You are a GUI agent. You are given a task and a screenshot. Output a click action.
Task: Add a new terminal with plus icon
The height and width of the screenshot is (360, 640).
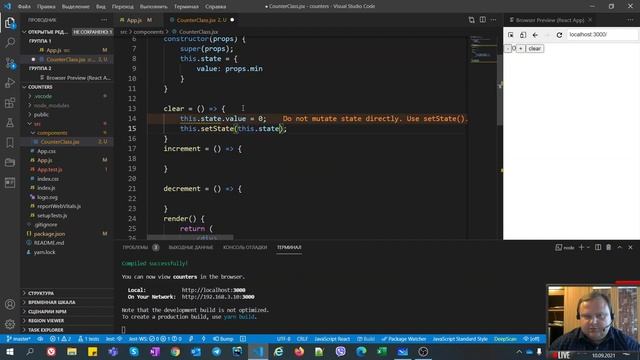point(581,247)
